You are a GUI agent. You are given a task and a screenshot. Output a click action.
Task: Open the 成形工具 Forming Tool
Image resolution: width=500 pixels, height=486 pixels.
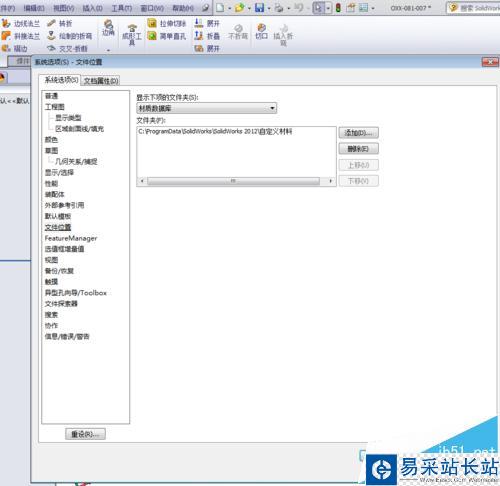click(x=132, y=34)
